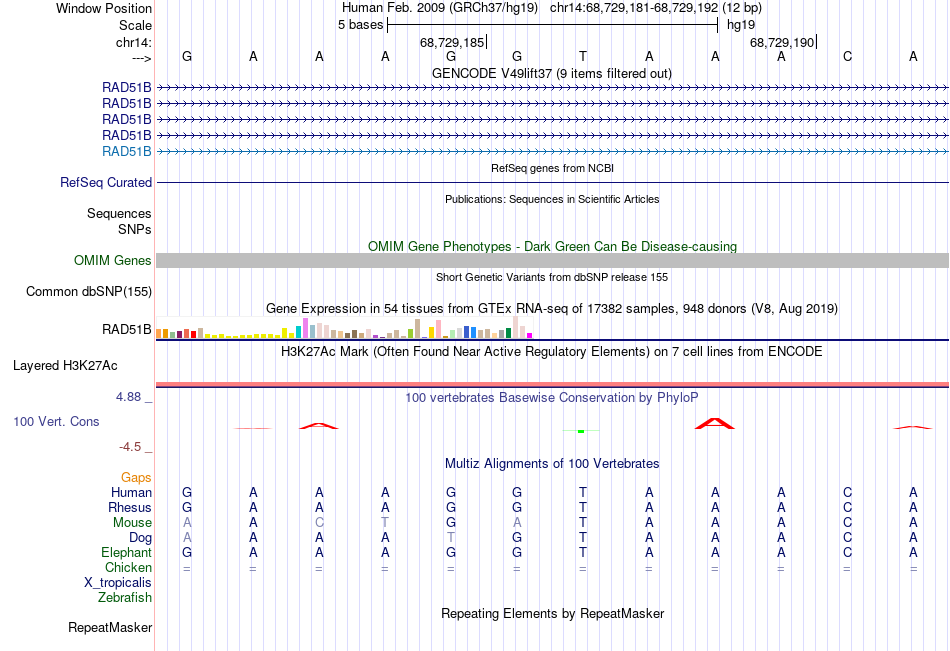Click the gray OMIM Genes bar
Screen dimensions: 950x651
click(552, 261)
